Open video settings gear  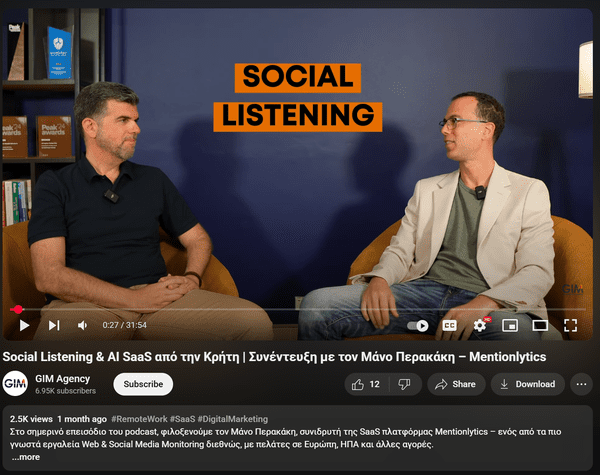(x=480, y=325)
